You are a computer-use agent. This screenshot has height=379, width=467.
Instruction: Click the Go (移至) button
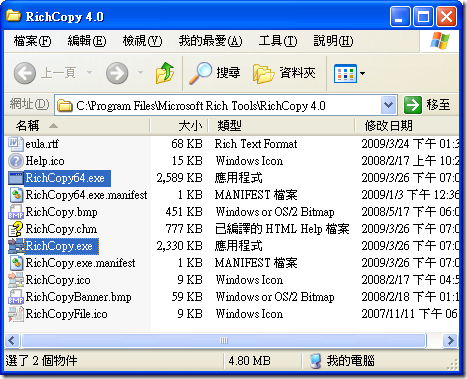click(x=427, y=105)
